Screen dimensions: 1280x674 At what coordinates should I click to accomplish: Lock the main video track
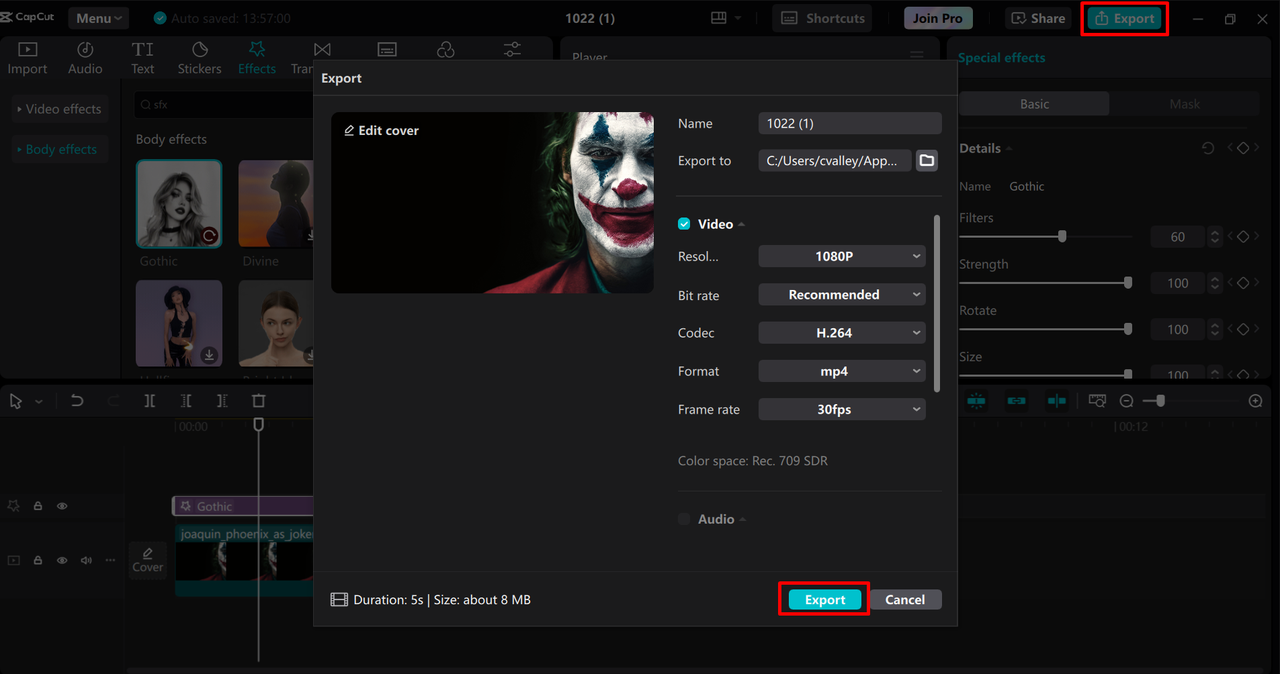[x=38, y=560]
